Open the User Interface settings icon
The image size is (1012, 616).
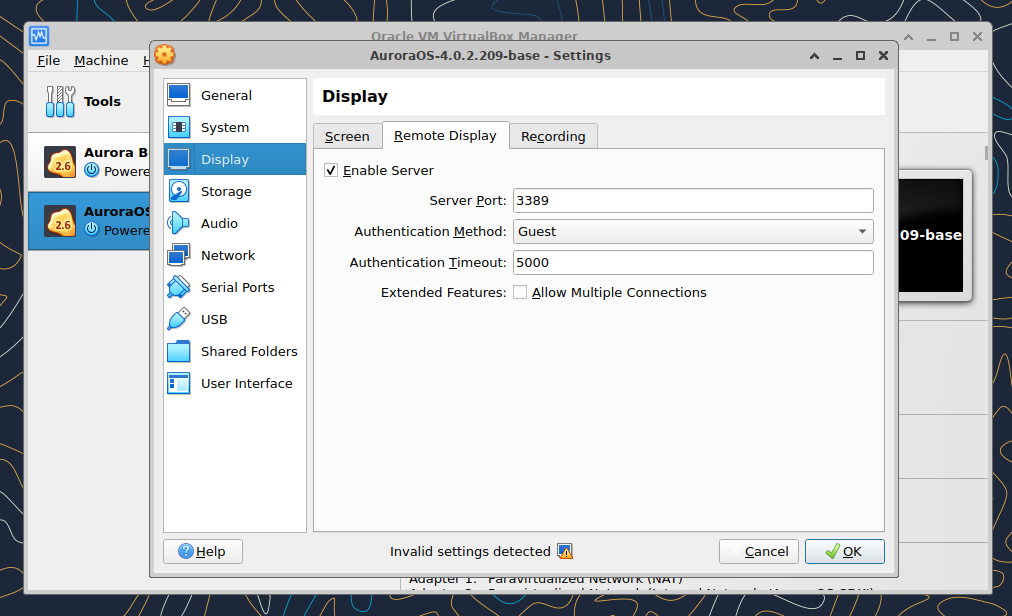click(179, 383)
